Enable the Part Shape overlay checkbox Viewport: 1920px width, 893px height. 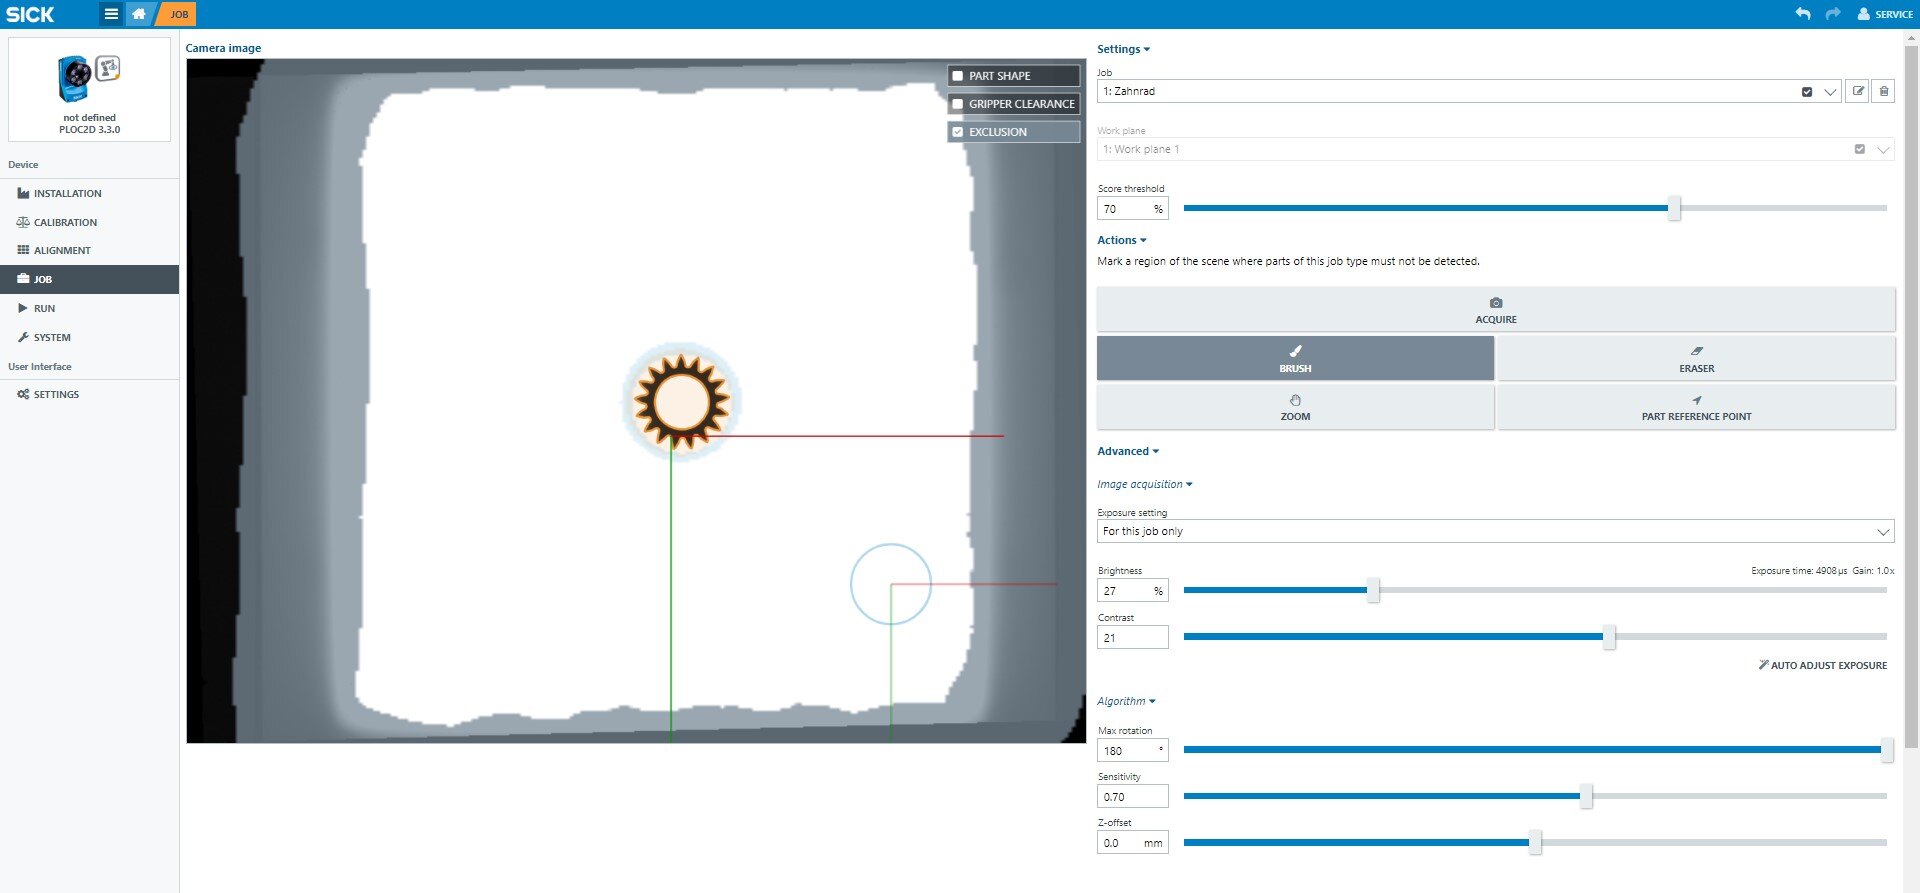(x=958, y=76)
